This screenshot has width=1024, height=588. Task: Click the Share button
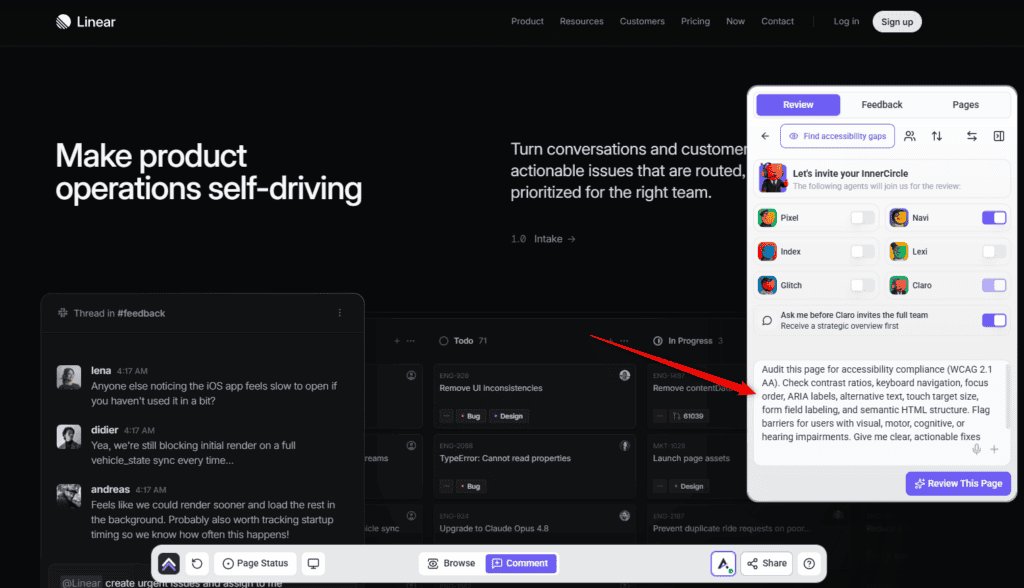click(767, 563)
